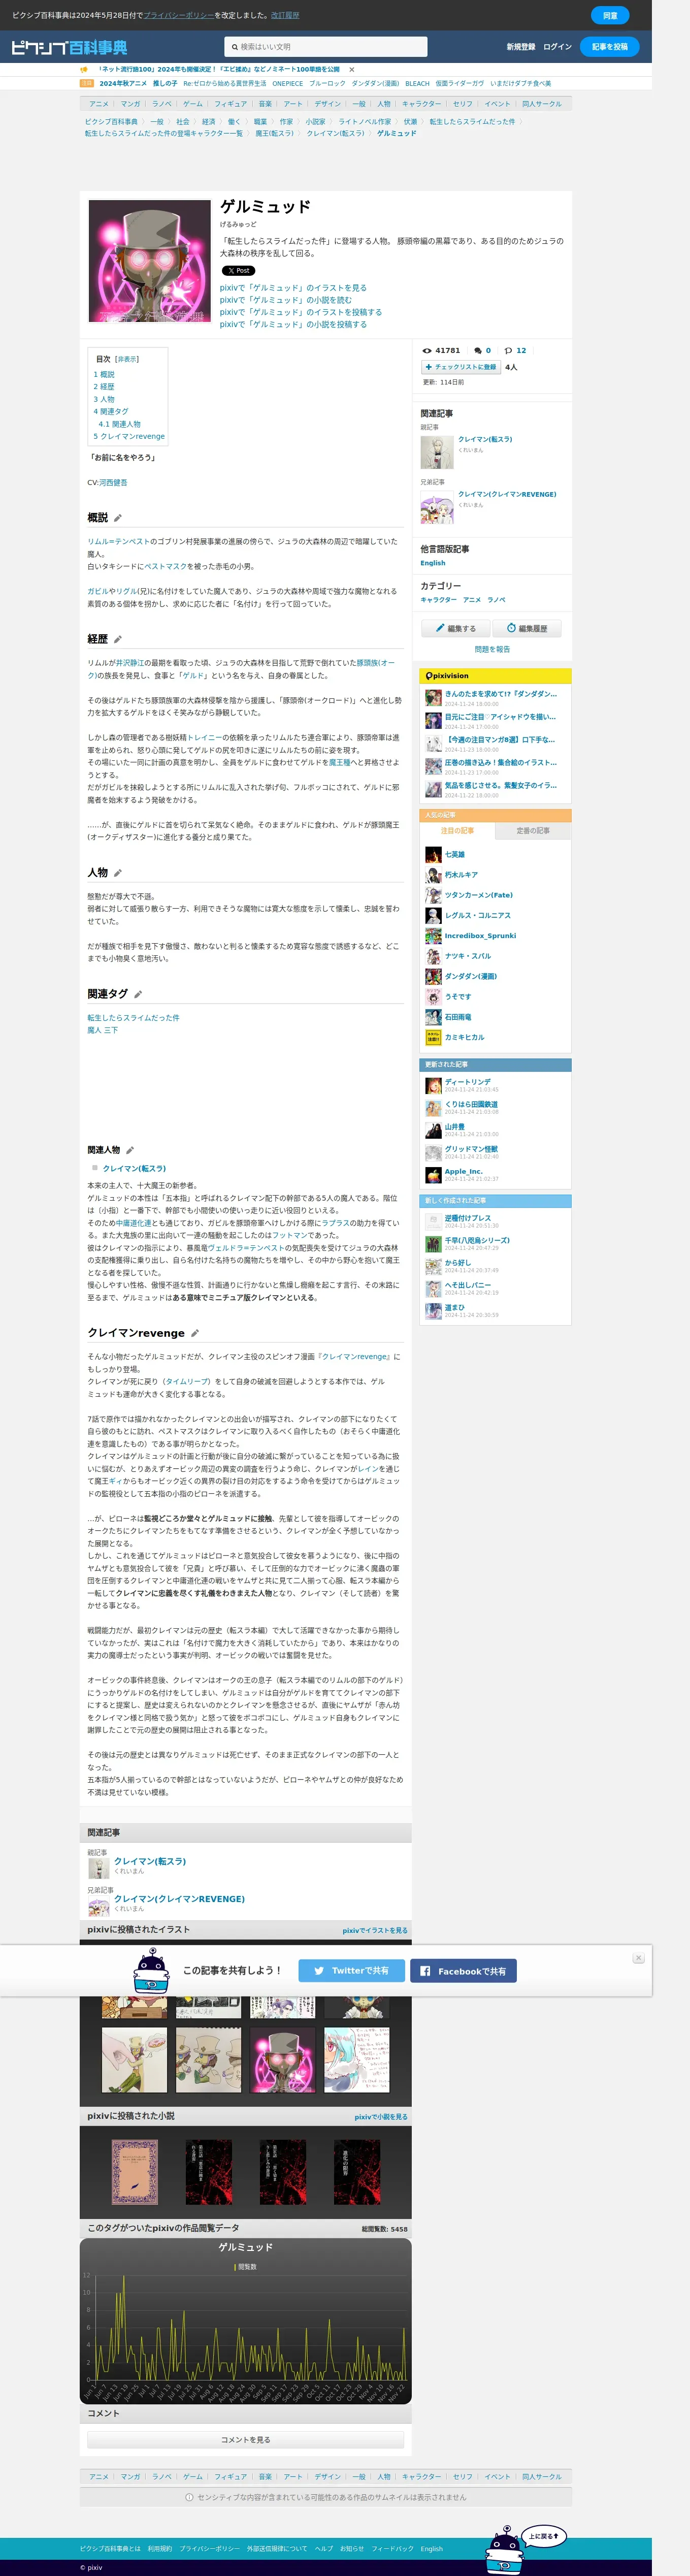
Task: Click チェックリストに登録 button
Action: tap(460, 367)
